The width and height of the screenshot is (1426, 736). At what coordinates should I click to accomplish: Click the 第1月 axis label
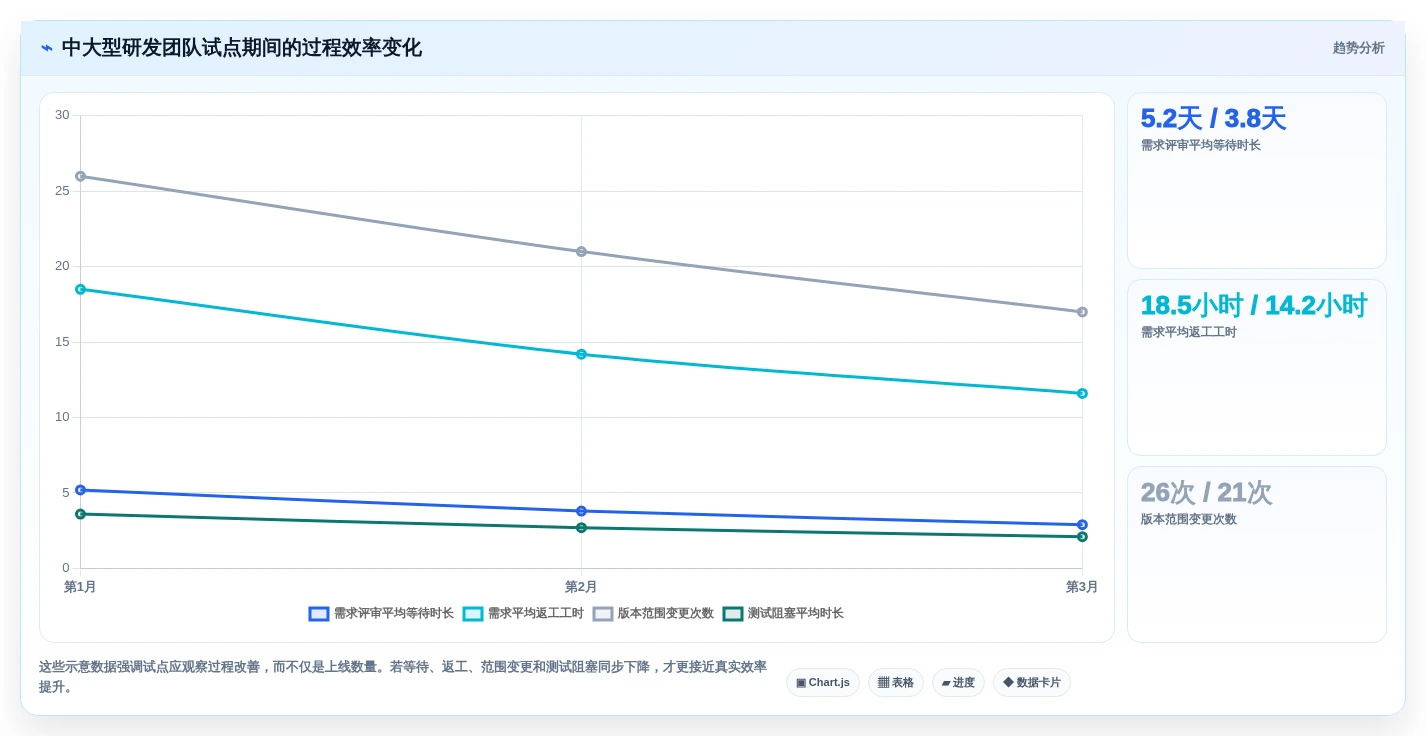pyautogui.click(x=80, y=587)
